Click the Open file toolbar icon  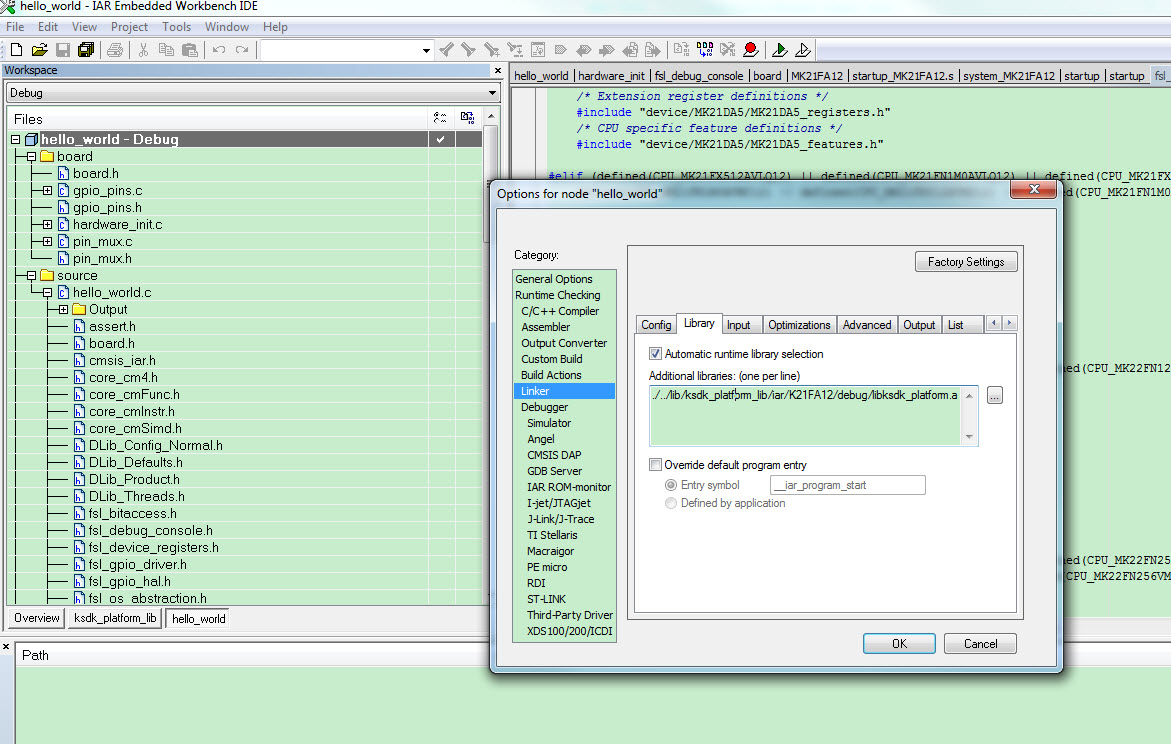[40, 50]
